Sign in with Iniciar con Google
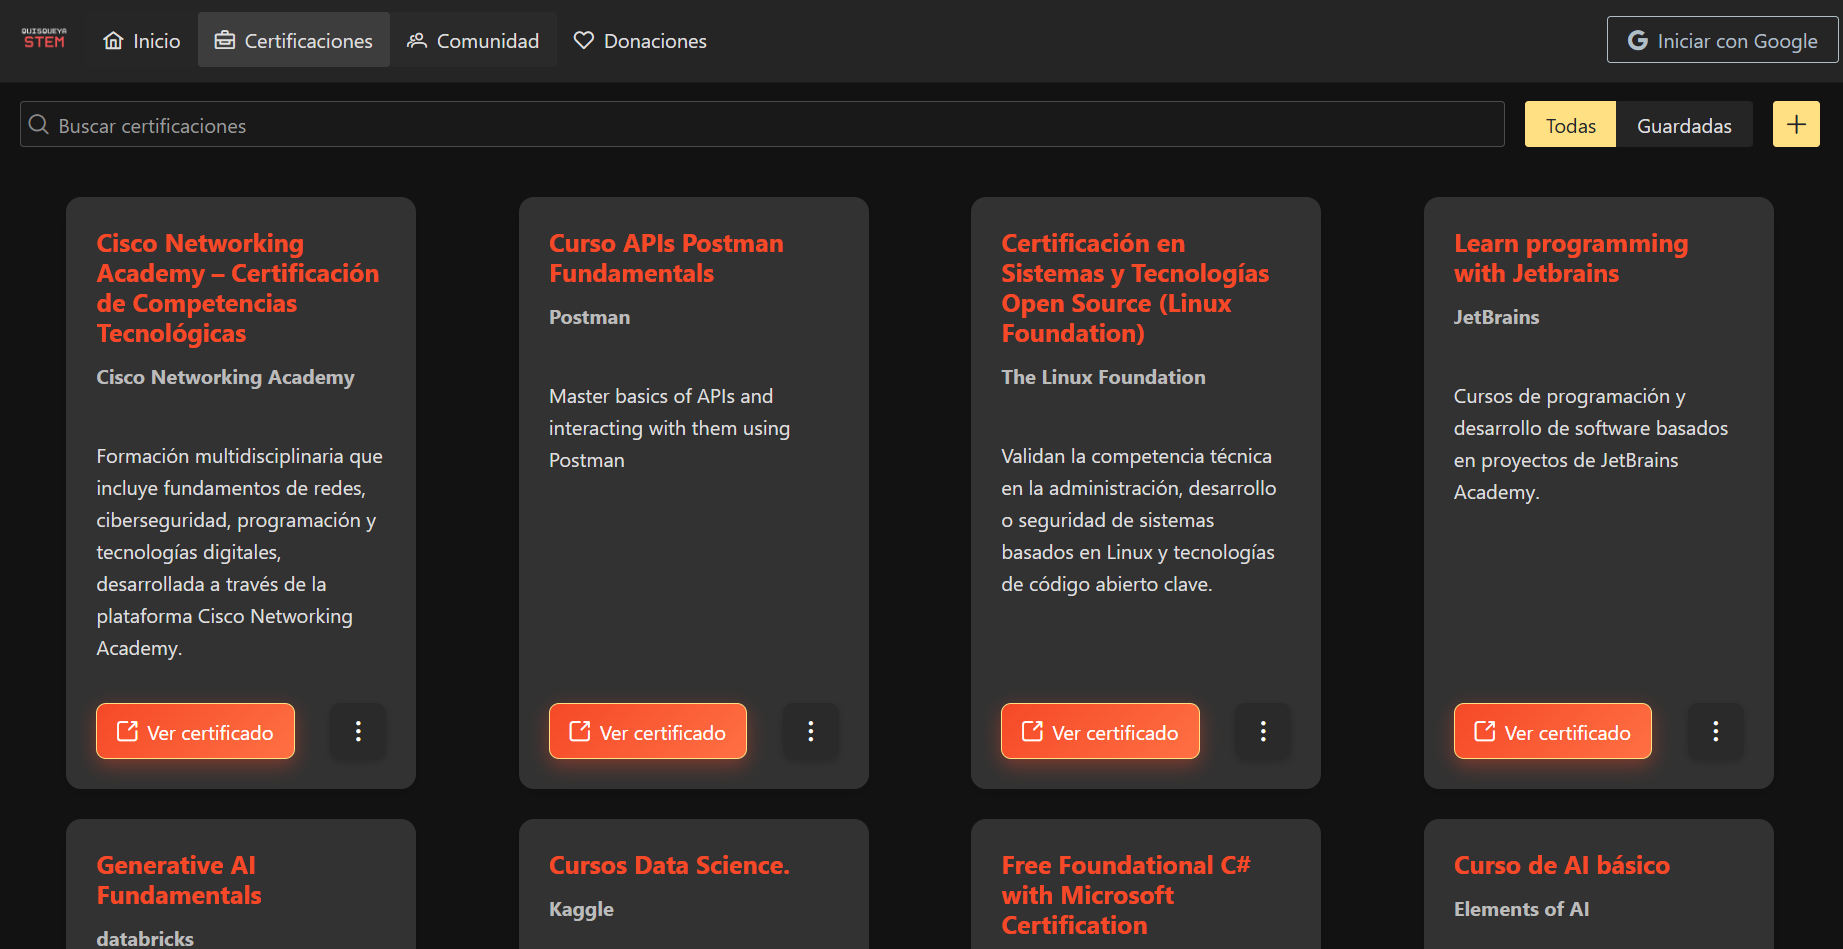 (x=1722, y=41)
